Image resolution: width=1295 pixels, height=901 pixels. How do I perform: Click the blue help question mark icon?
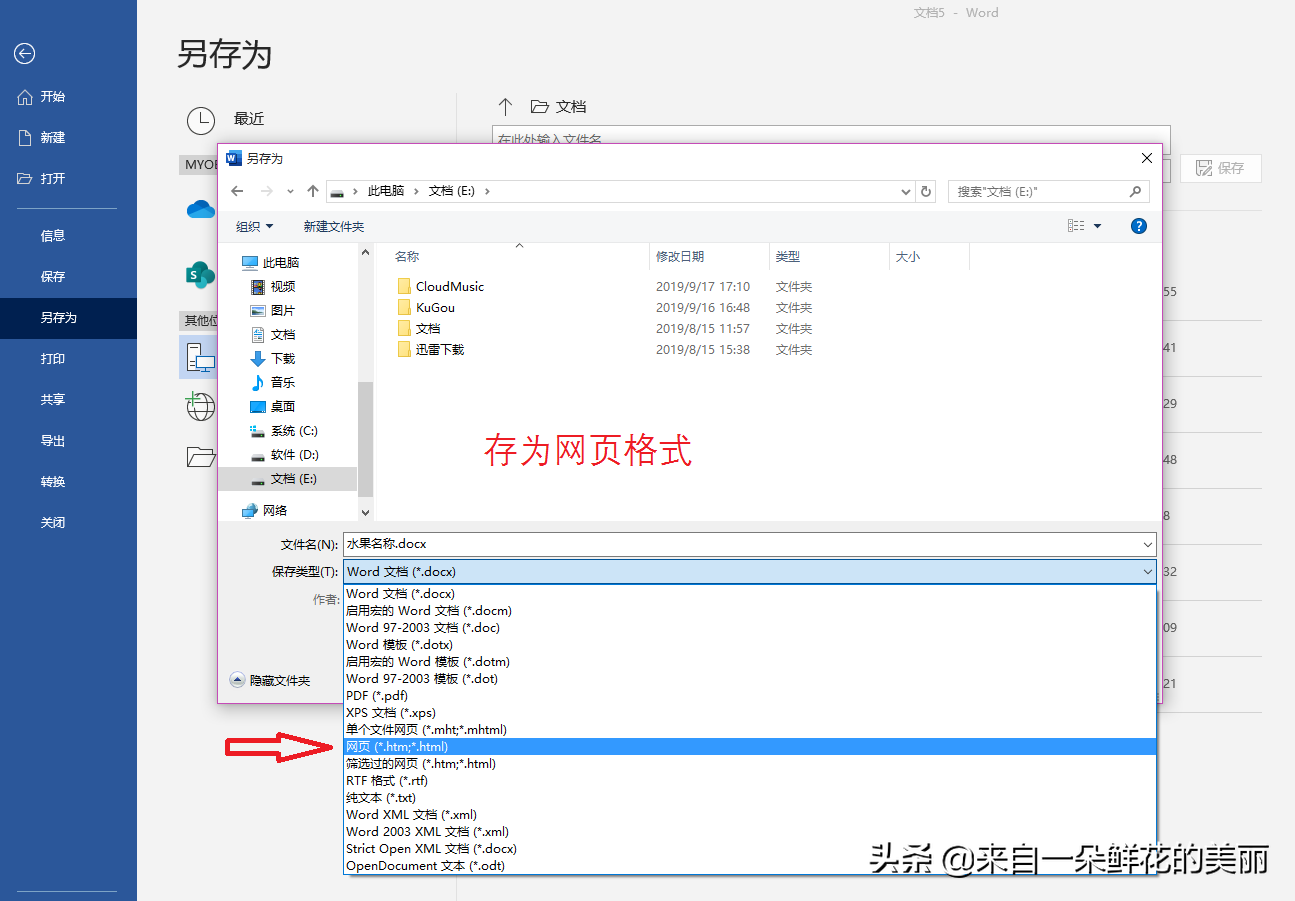point(1138,226)
